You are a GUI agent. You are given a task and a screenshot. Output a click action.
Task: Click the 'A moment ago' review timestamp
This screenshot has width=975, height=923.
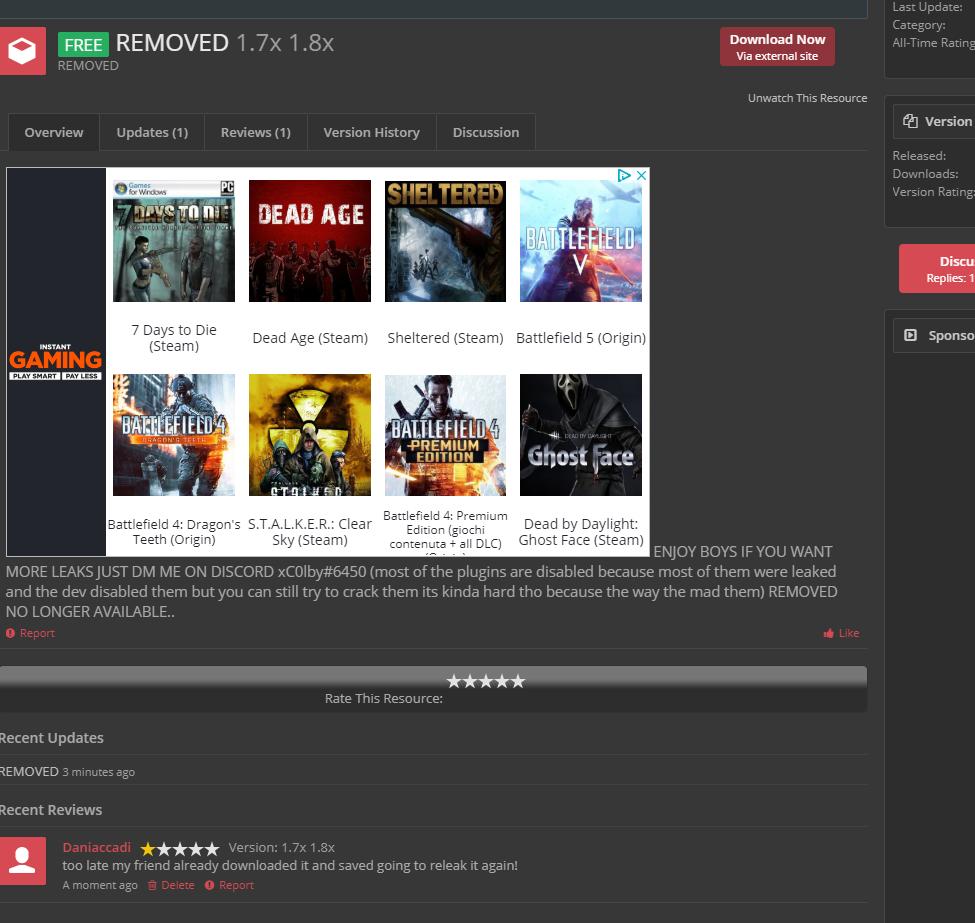coord(100,885)
